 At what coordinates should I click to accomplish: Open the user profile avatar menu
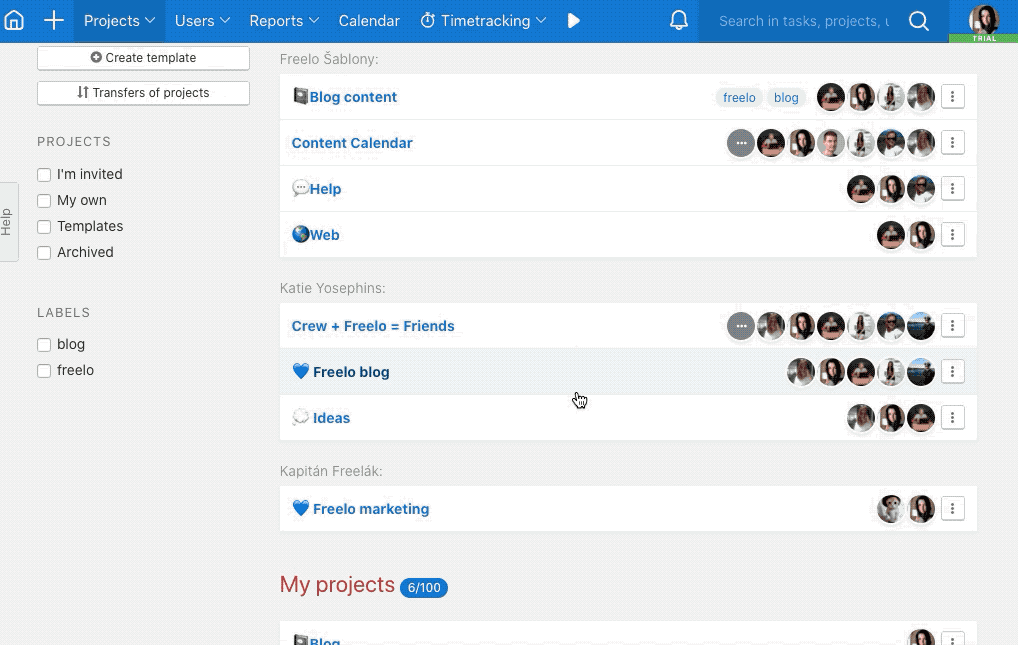[984, 21]
